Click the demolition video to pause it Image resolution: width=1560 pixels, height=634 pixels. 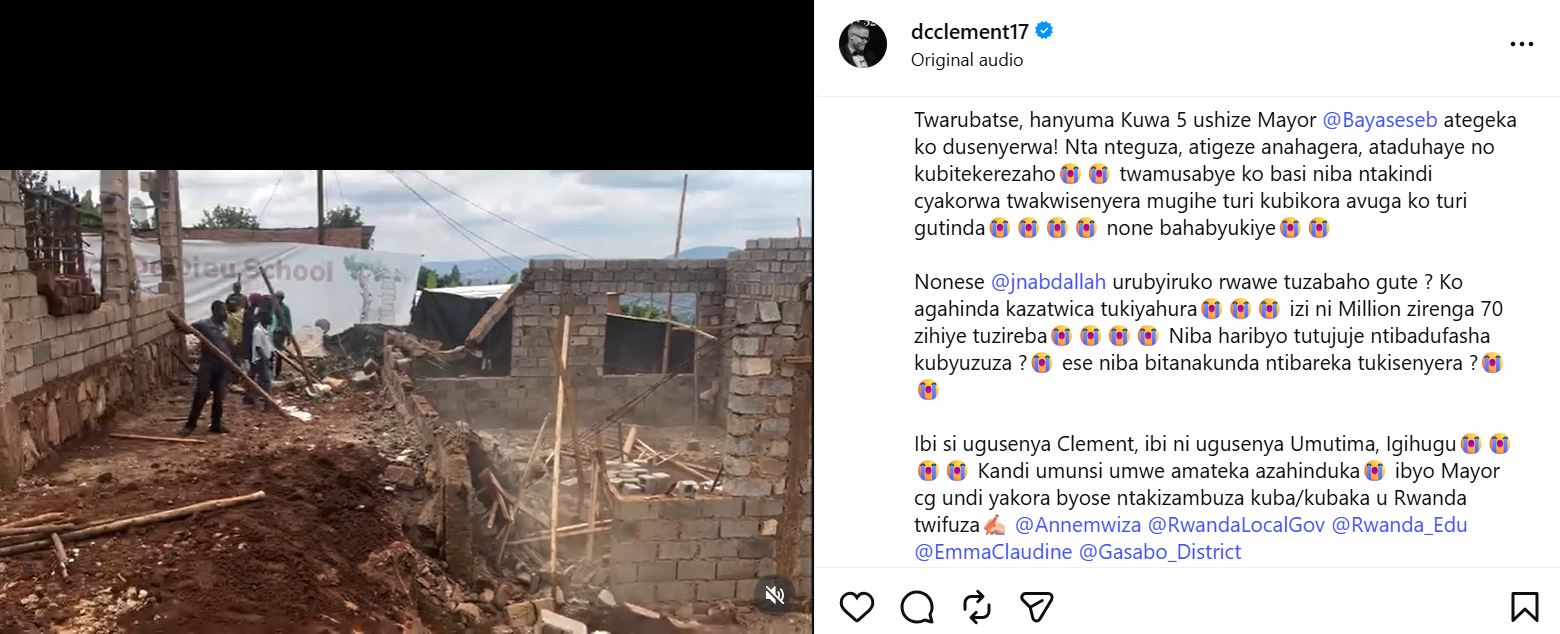[405, 400]
